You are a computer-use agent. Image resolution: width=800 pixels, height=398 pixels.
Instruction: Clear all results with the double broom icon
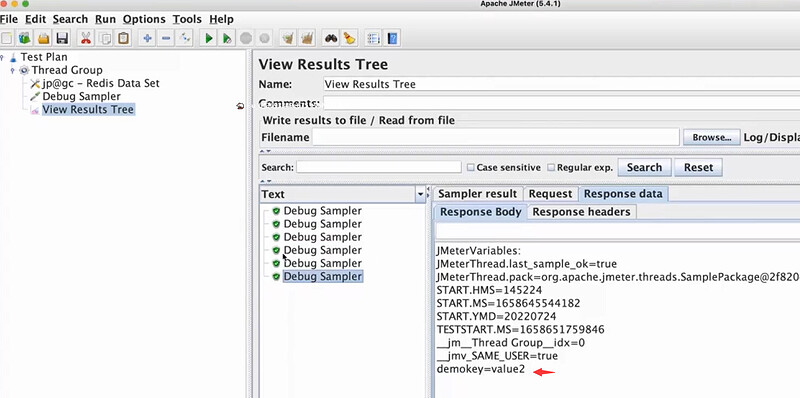tap(307, 38)
